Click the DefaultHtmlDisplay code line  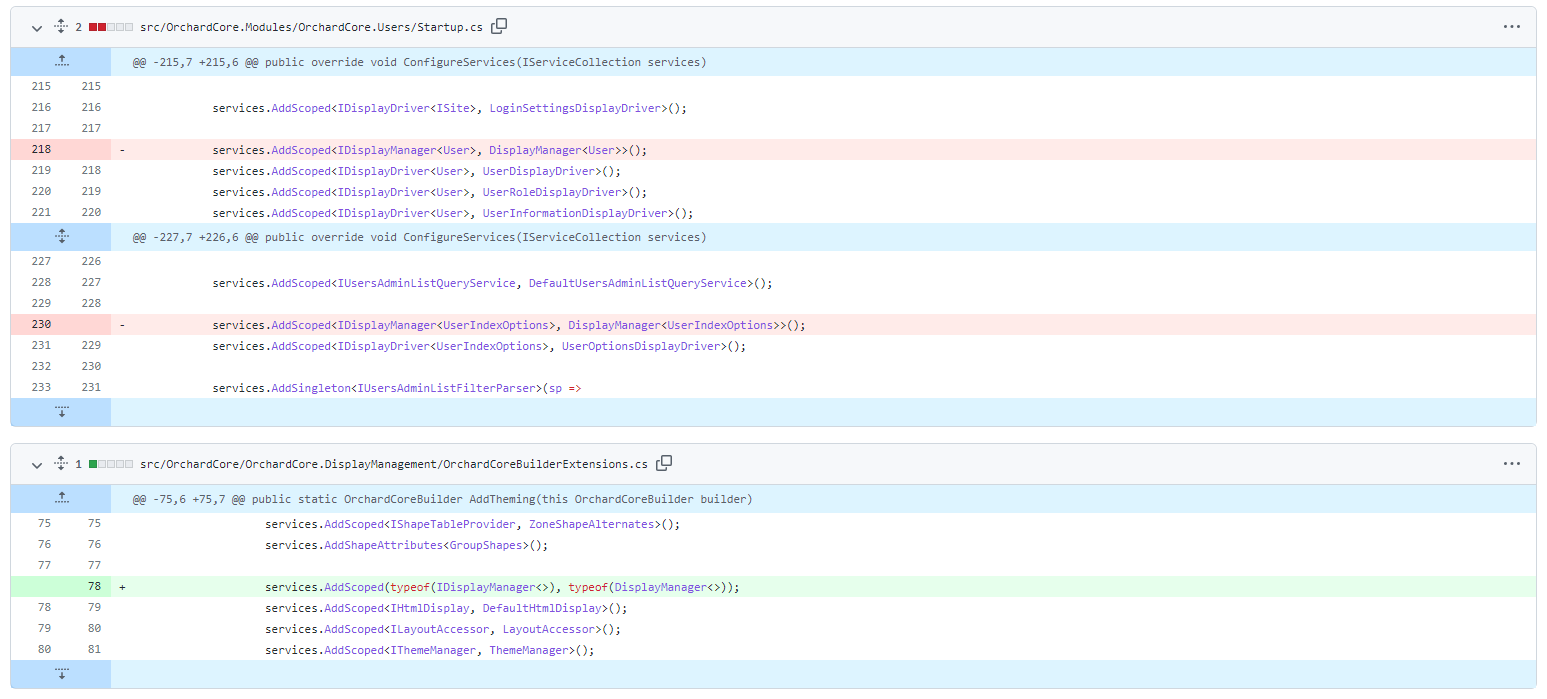coord(446,608)
